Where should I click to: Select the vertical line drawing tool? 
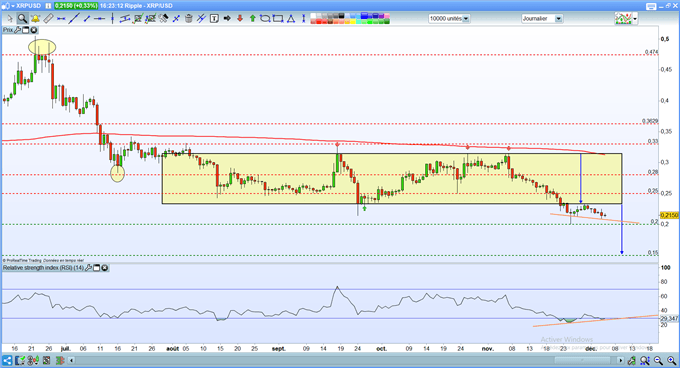(112, 19)
